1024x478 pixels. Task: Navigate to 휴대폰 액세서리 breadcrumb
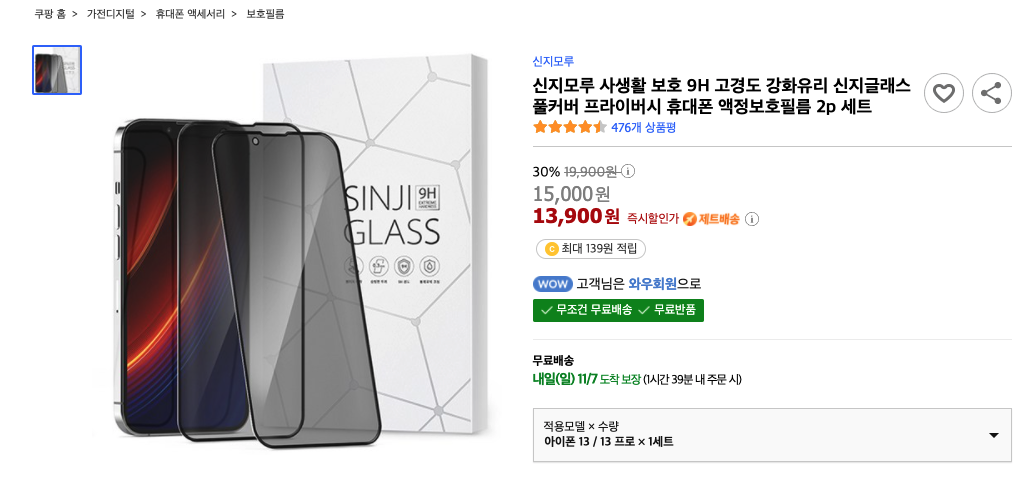[190, 14]
